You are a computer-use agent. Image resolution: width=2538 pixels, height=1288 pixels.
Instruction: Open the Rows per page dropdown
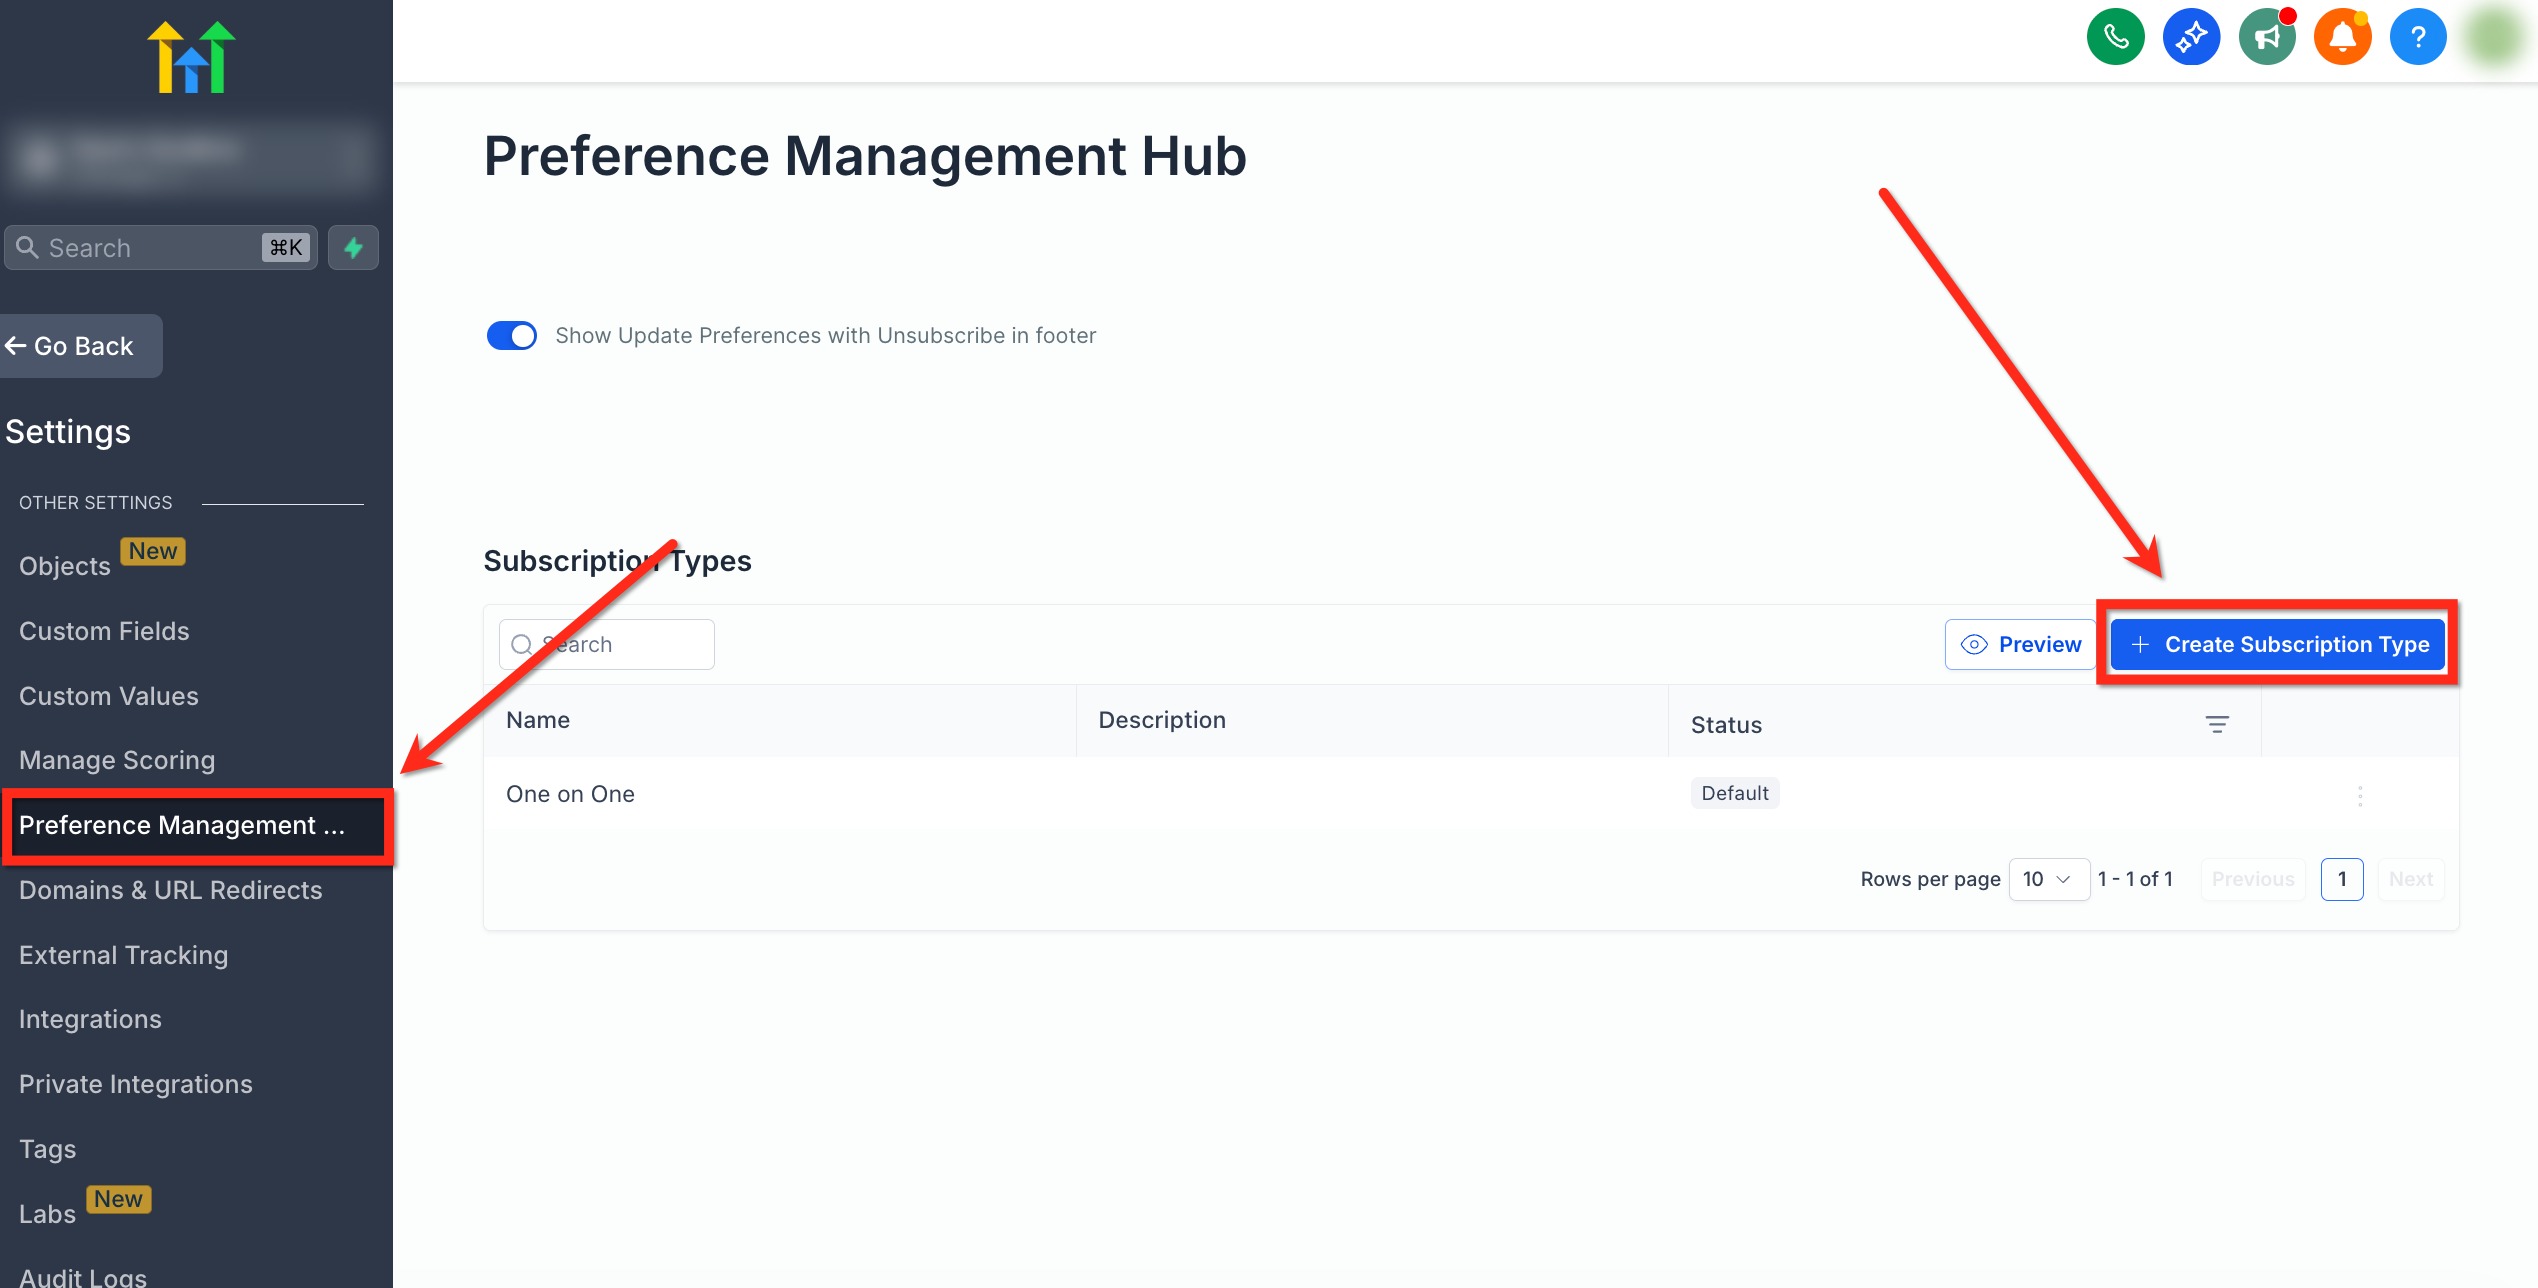pos(2048,879)
